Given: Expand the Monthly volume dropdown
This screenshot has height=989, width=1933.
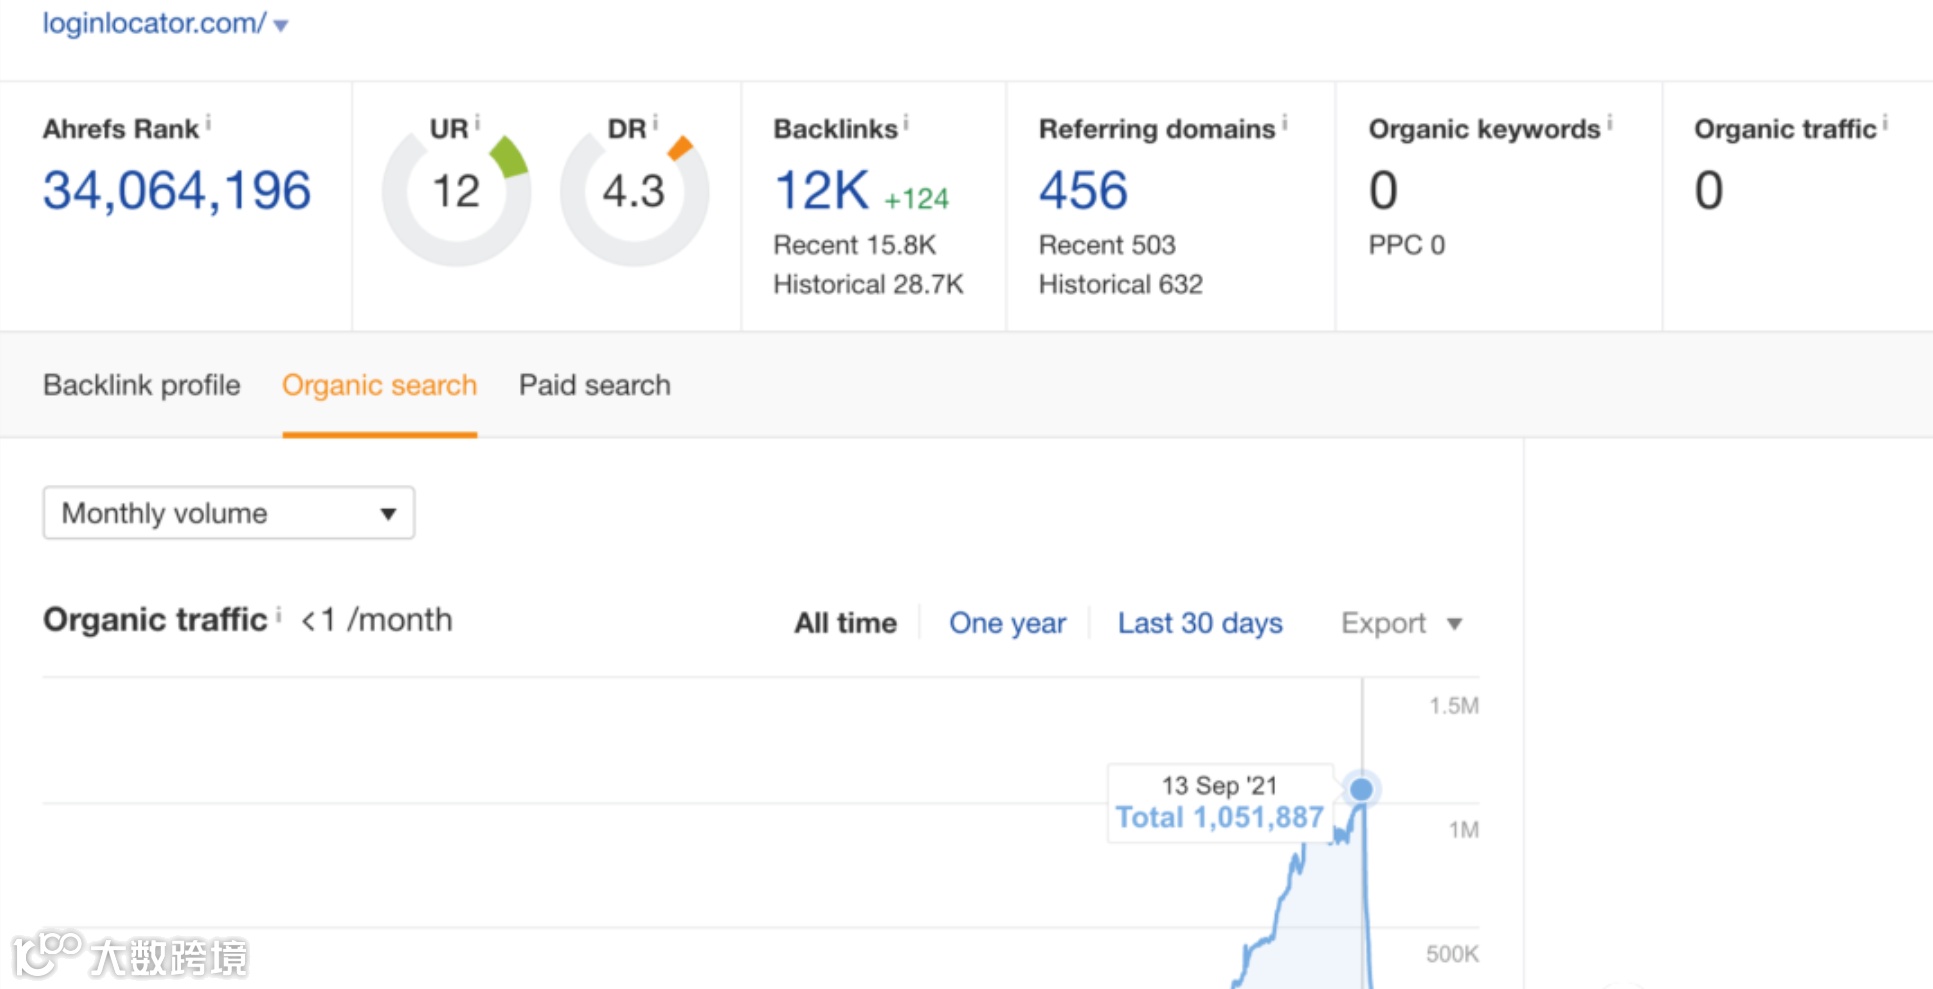Looking at the screenshot, I should (229, 513).
